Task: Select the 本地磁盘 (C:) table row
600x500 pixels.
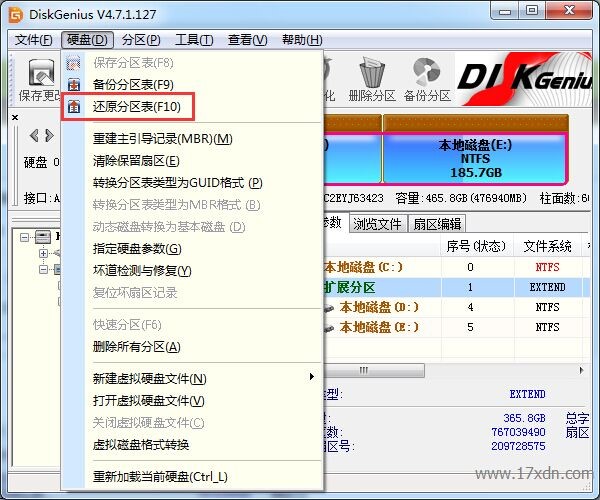Action: [x=455, y=267]
